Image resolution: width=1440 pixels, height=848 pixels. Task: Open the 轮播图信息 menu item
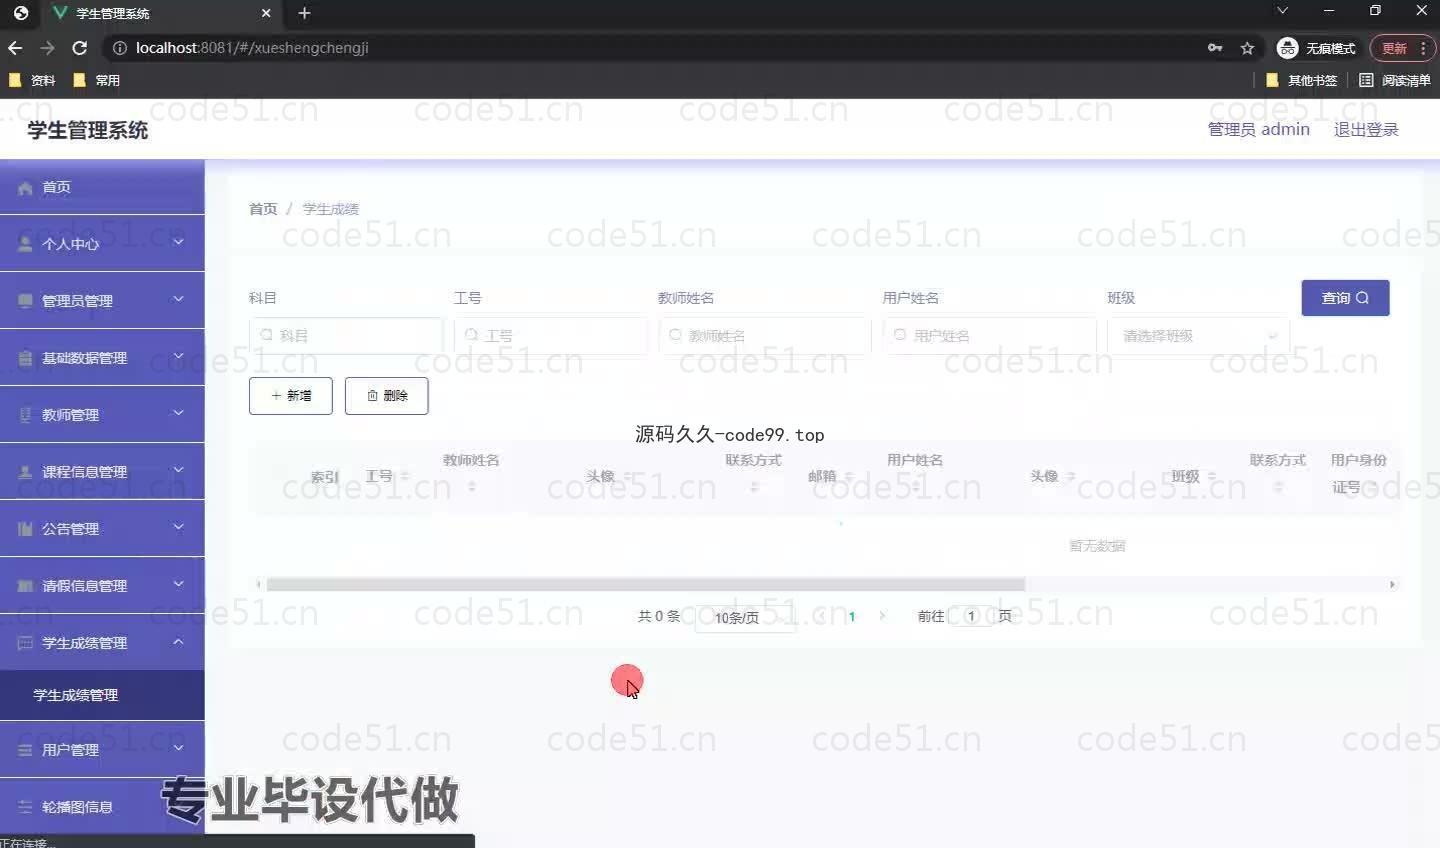click(102, 807)
